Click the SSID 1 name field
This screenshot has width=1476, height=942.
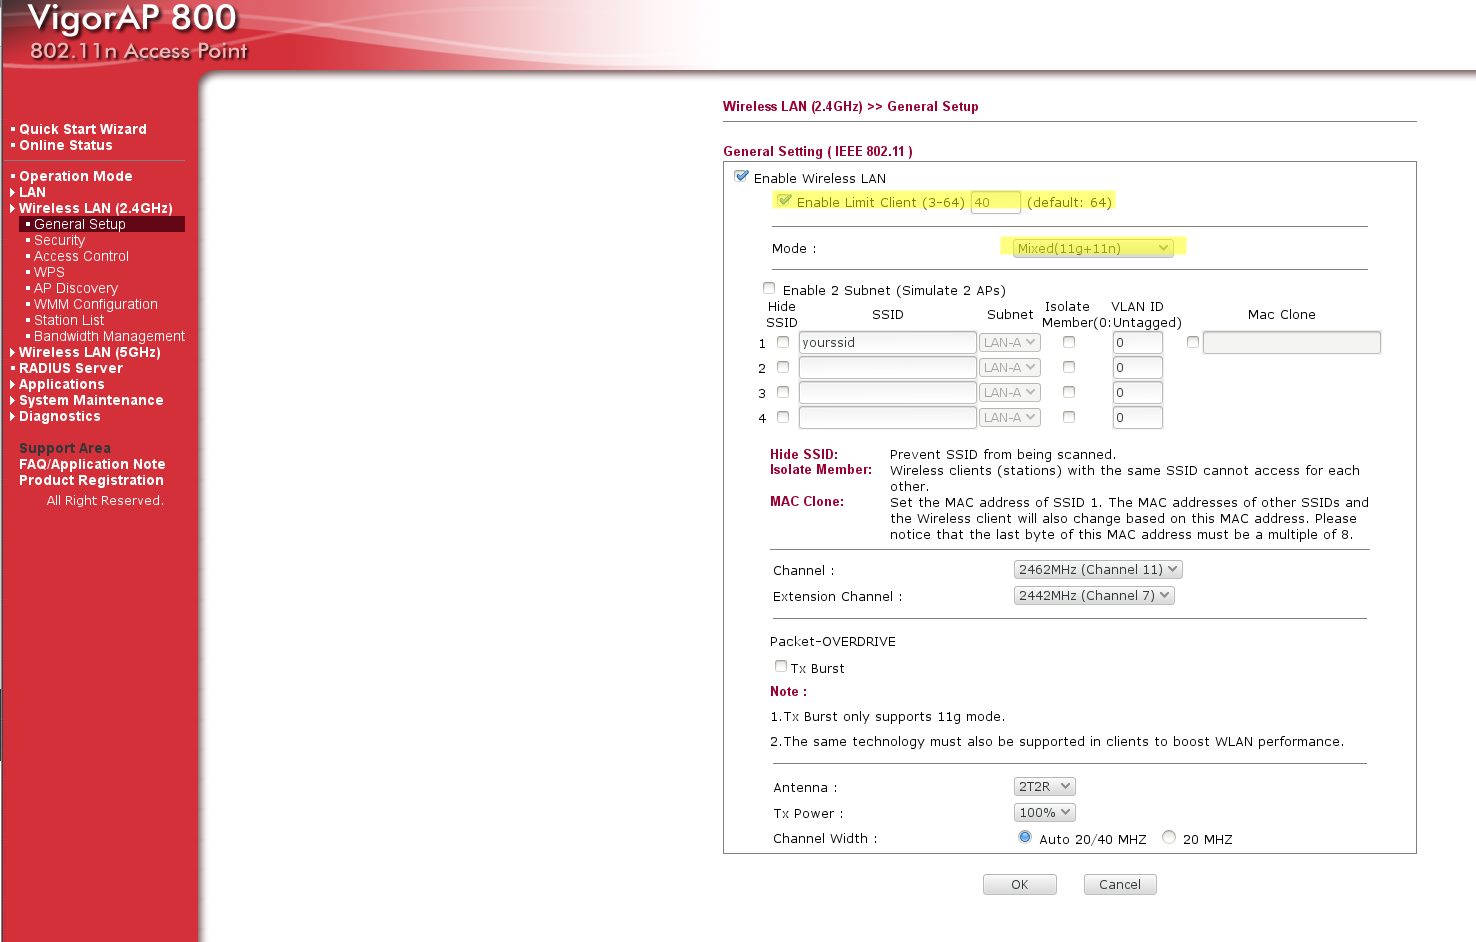(887, 343)
